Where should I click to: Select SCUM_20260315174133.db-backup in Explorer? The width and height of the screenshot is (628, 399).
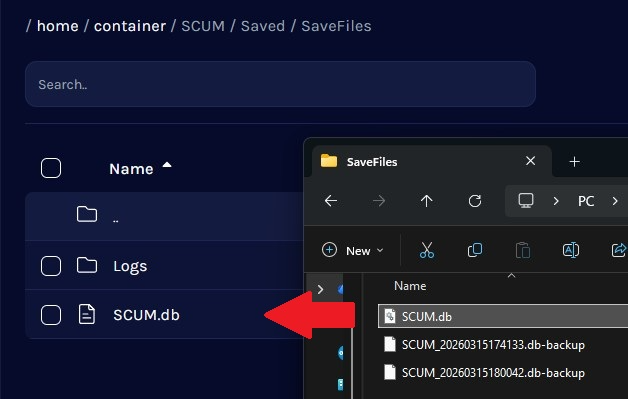click(493, 345)
